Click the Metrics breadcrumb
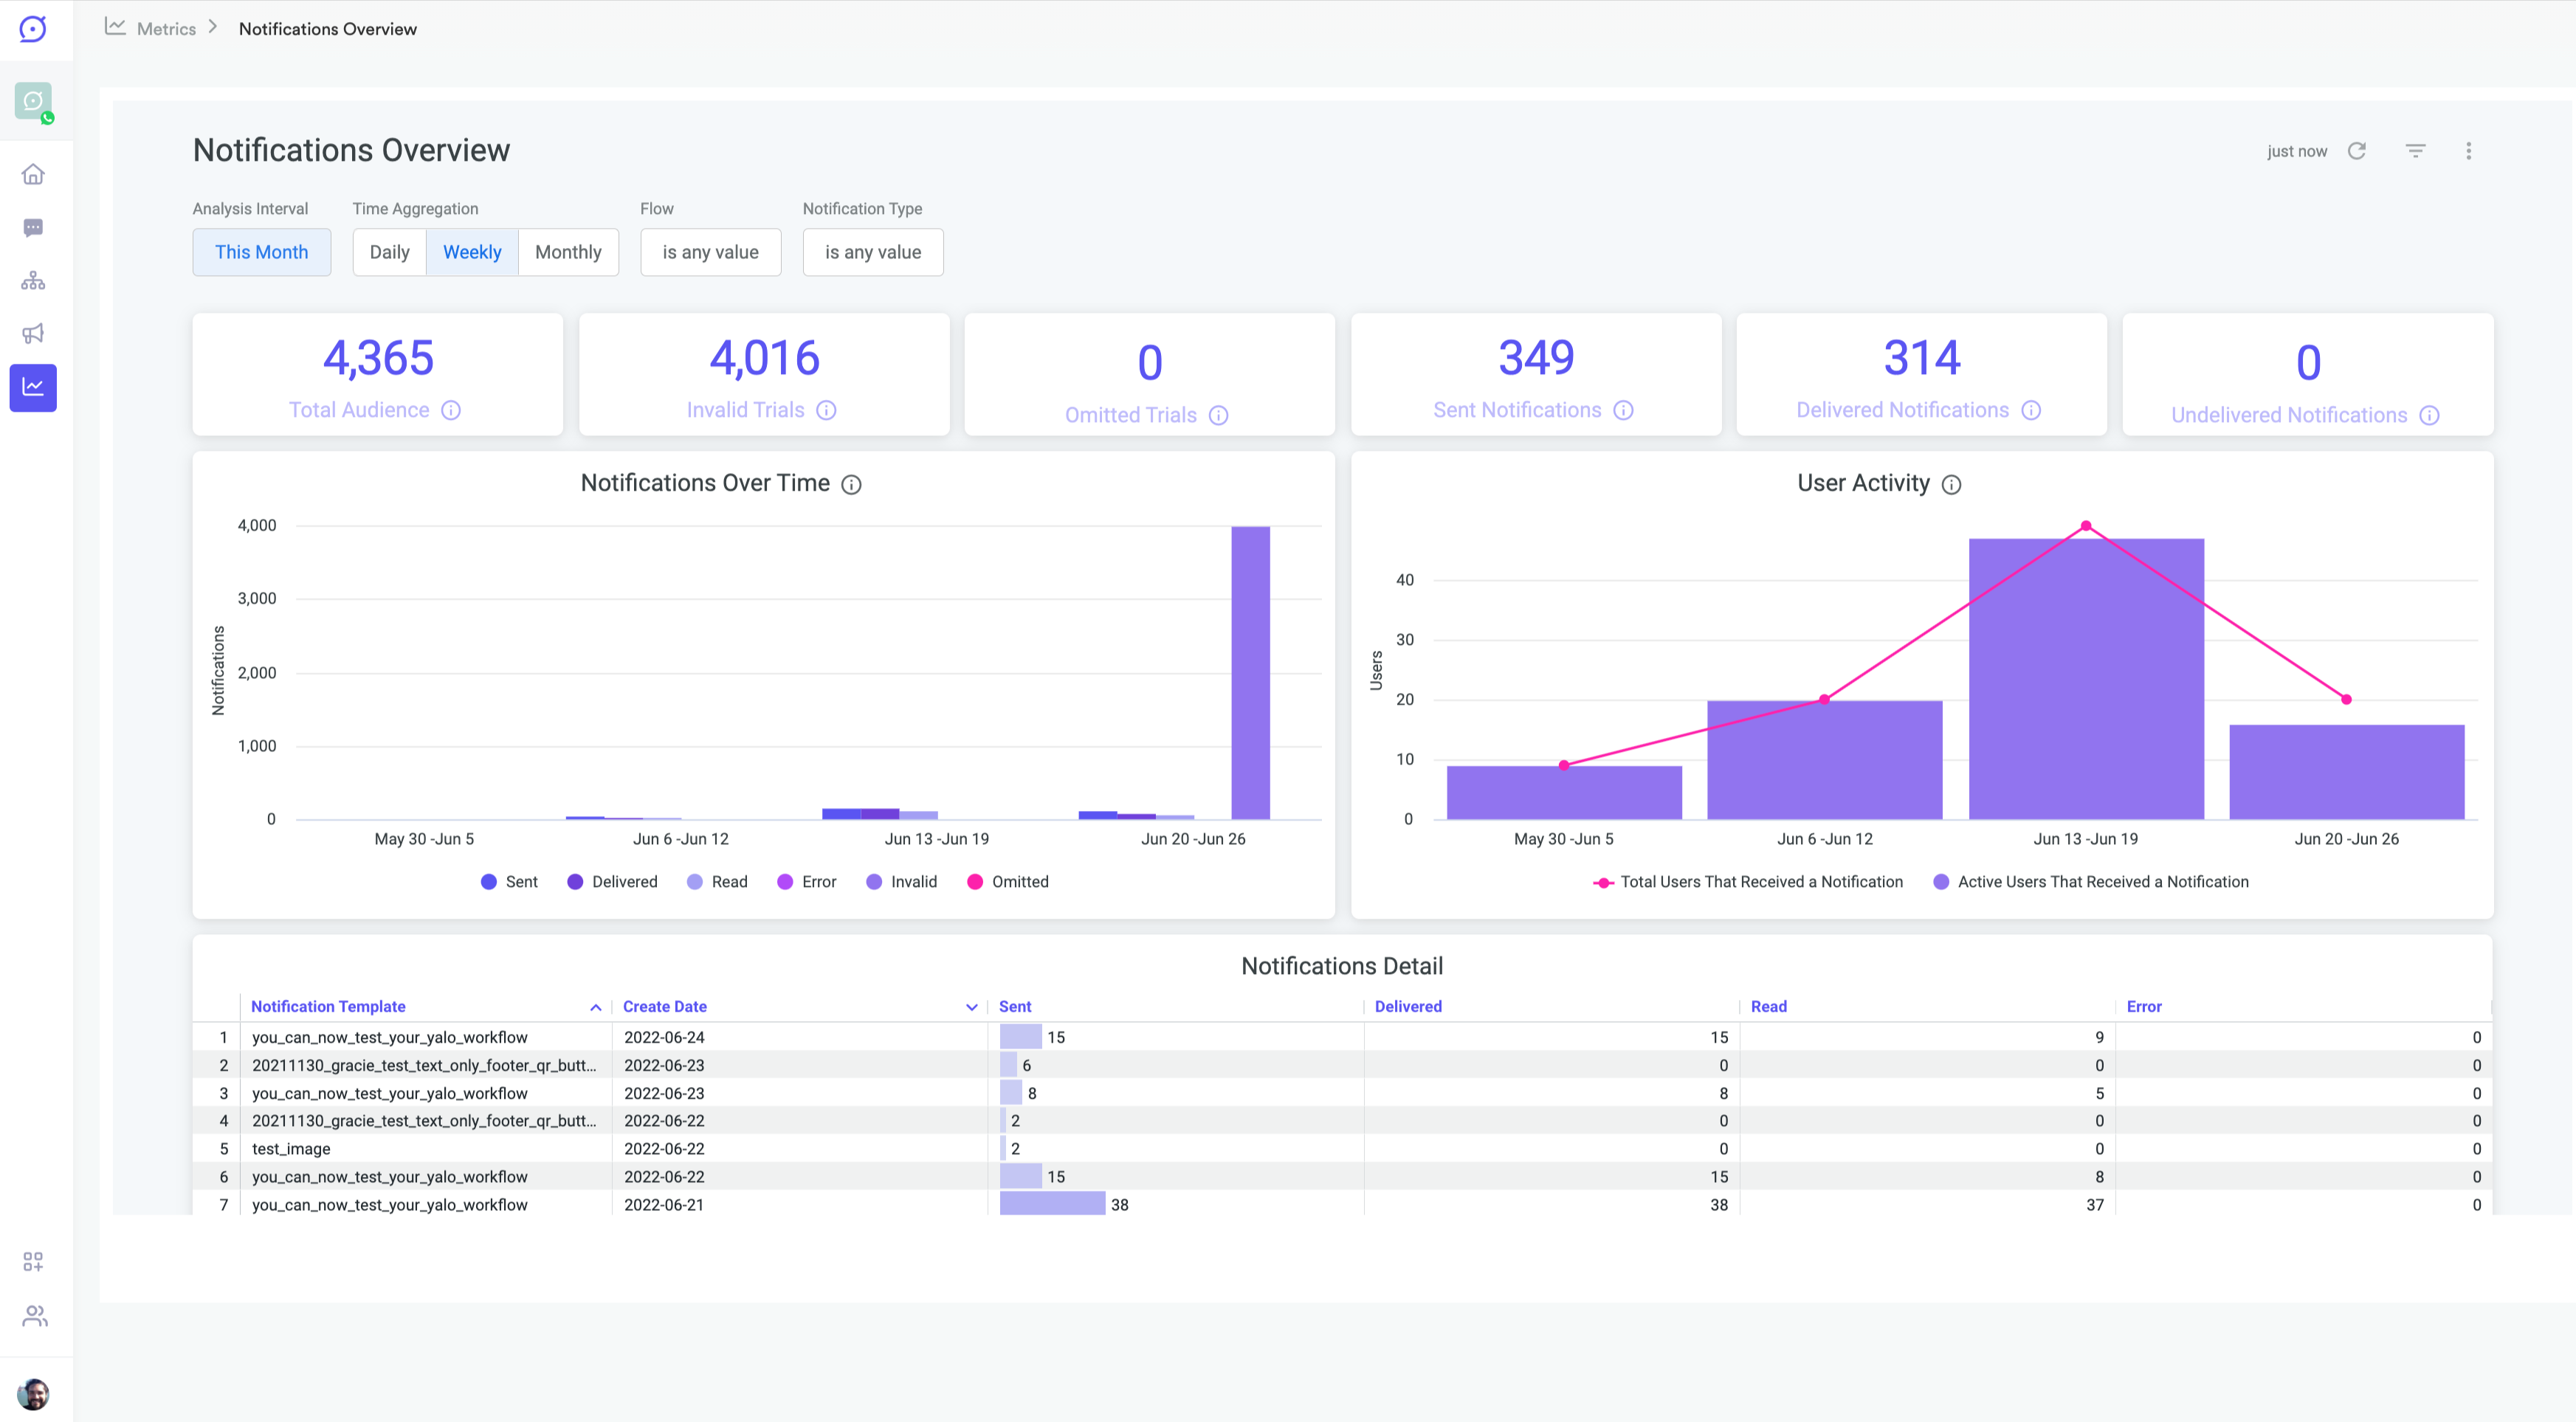 pos(166,29)
